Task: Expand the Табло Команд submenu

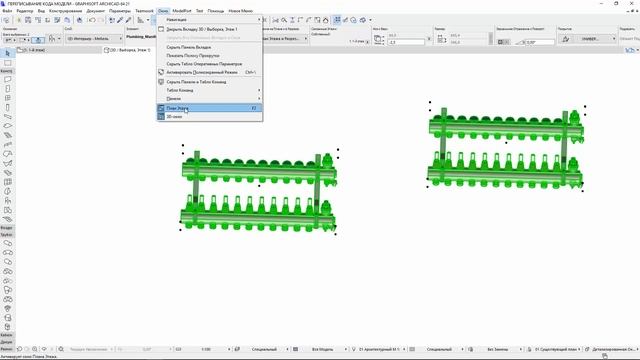Action: (209, 90)
